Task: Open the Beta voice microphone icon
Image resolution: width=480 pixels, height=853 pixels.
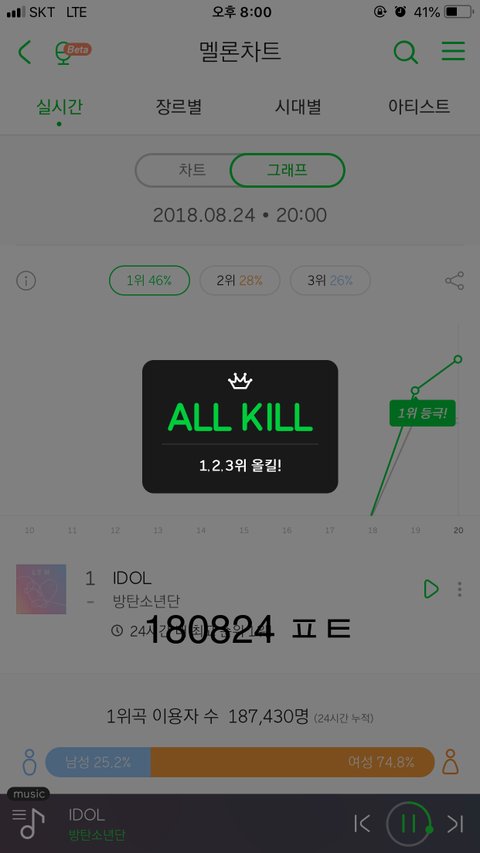Action: coord(72,53)
